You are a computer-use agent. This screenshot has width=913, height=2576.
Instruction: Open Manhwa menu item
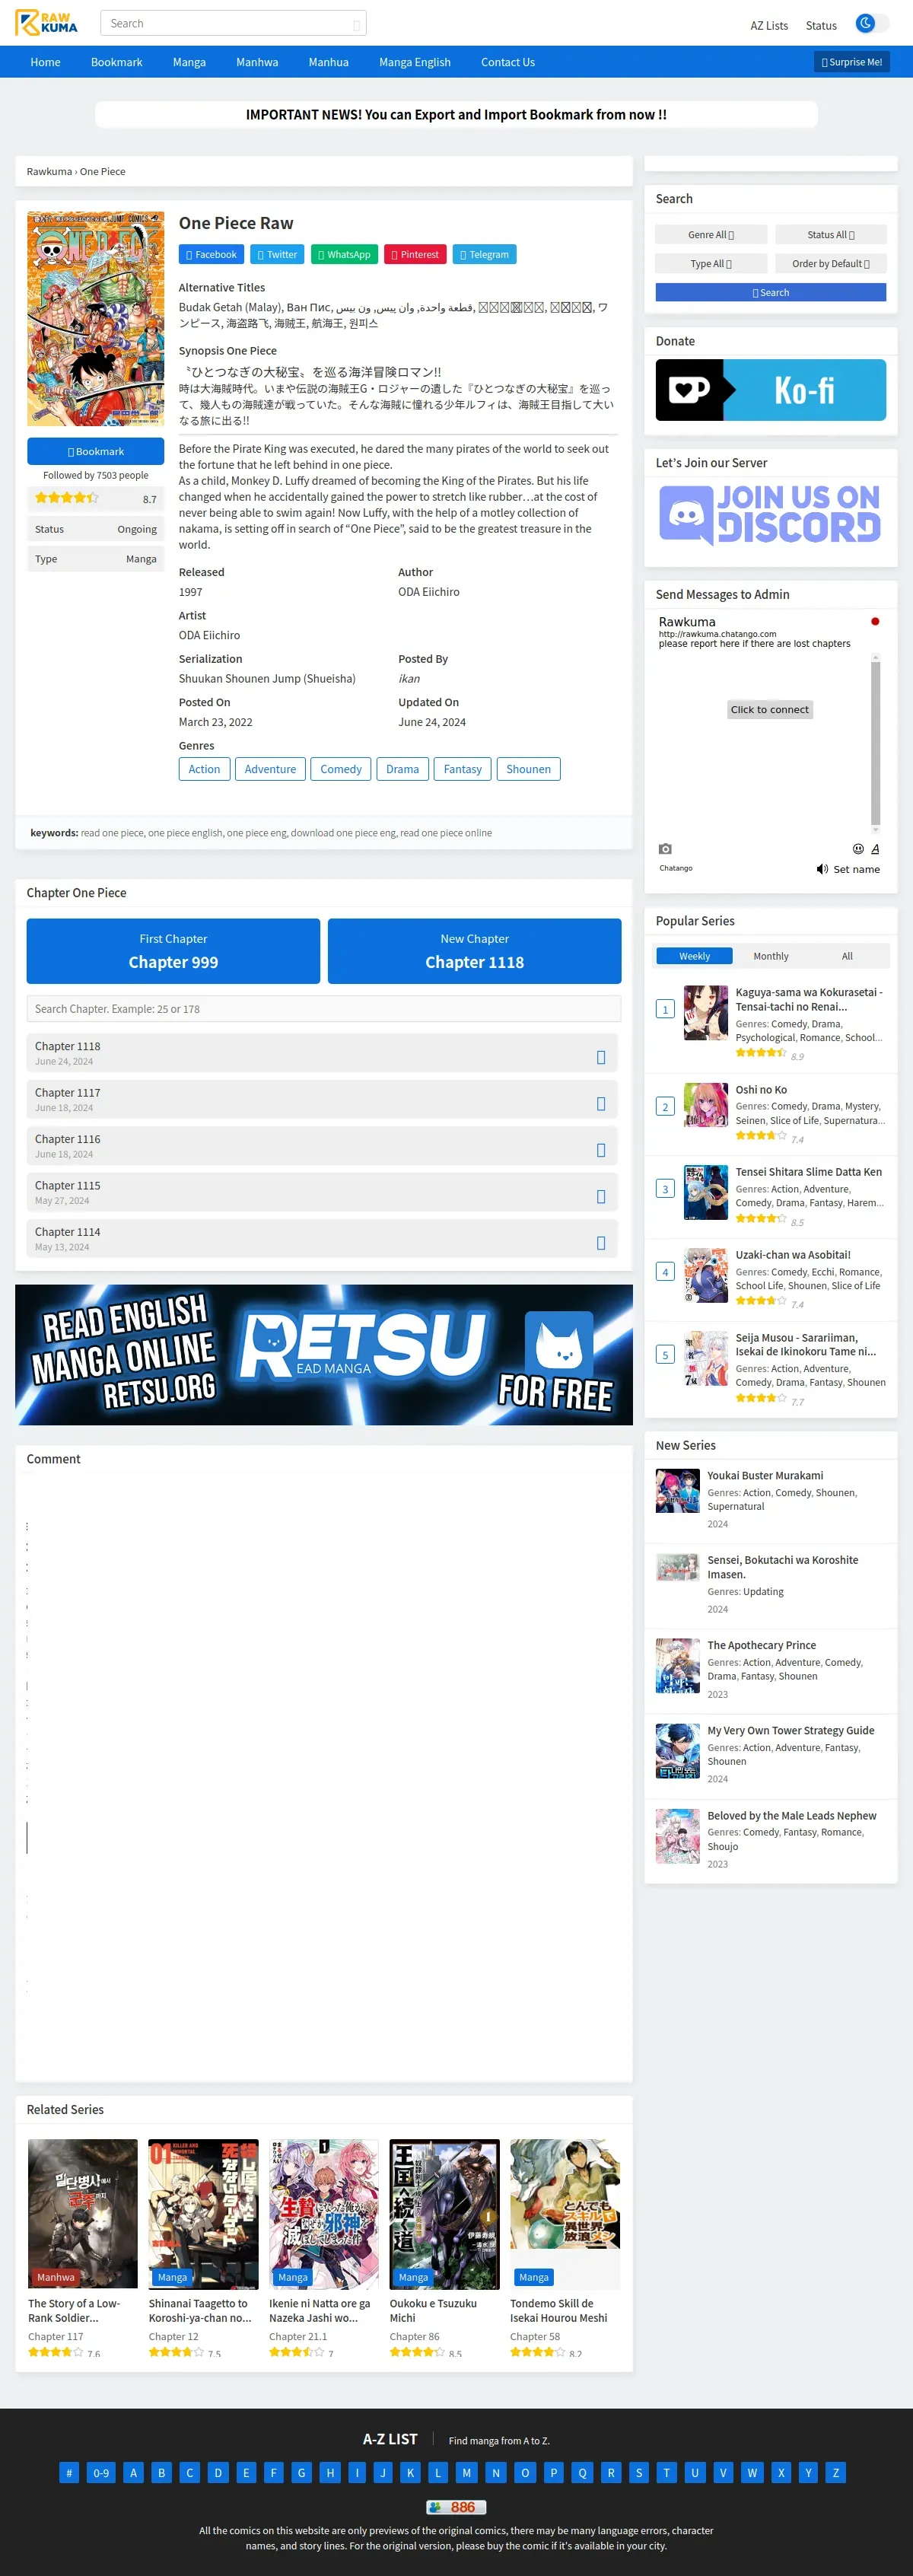click(257, 62)
